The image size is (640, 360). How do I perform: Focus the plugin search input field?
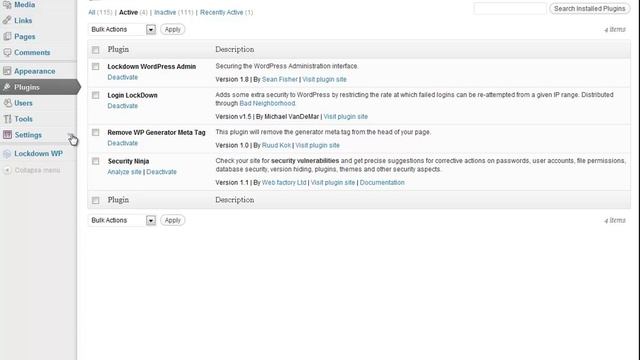(510, 9)
